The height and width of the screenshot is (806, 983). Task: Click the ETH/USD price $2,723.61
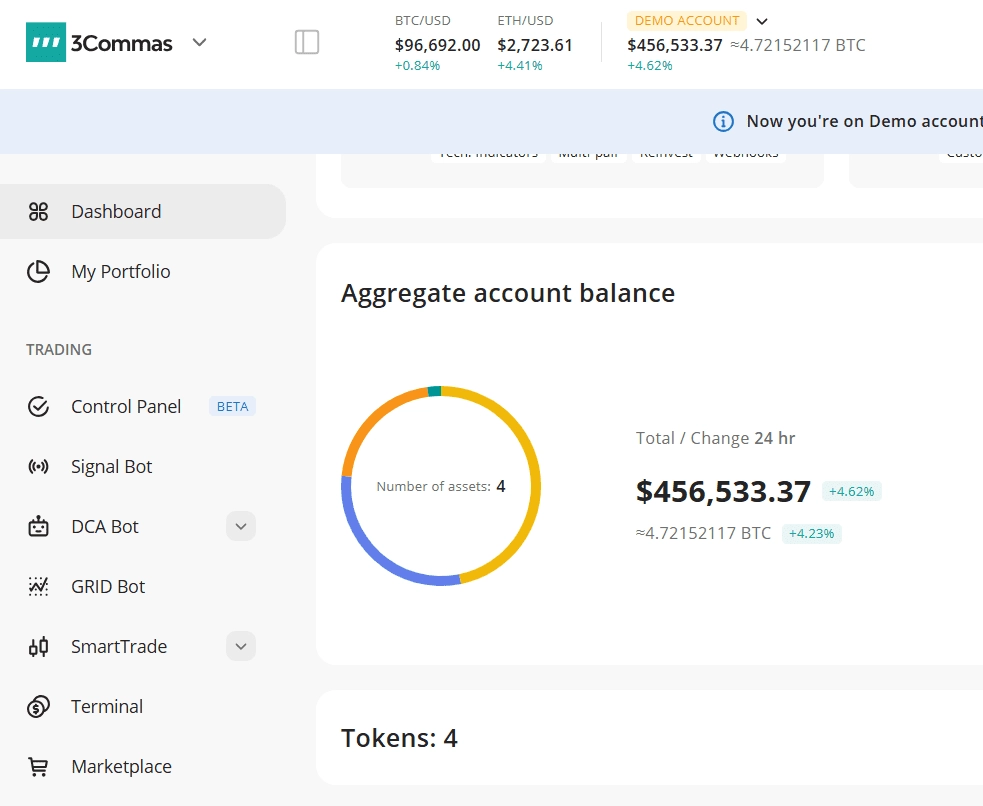[x=535, y=45]
